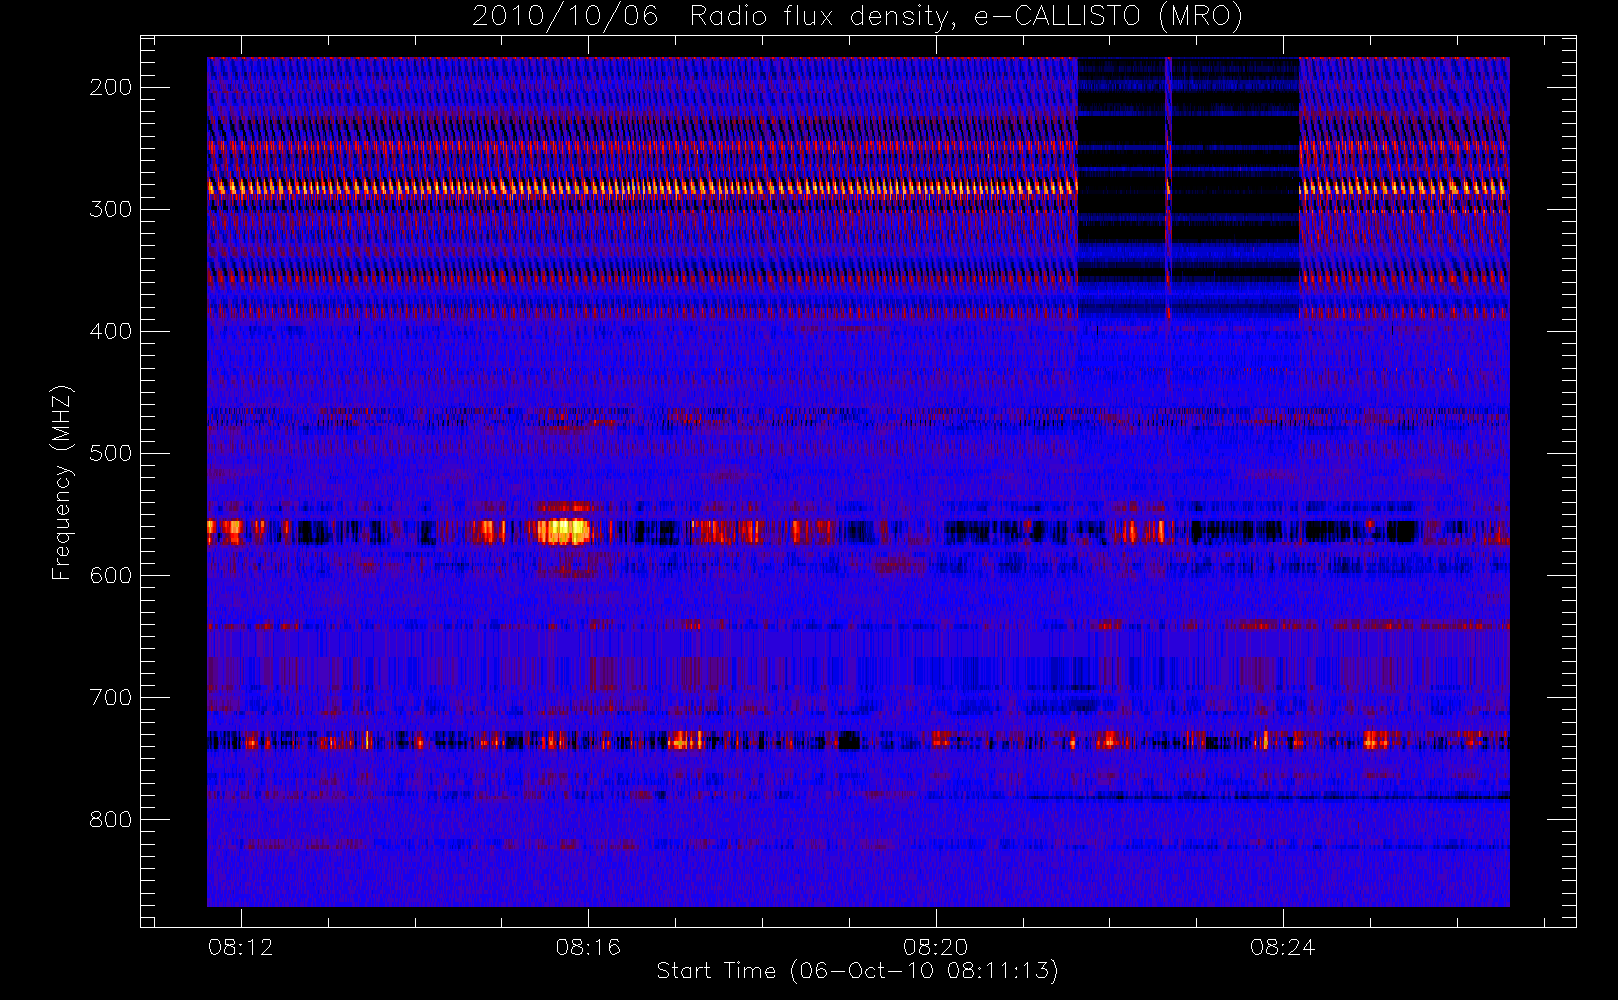Click the 400 frequency tick label

point(111,331)
